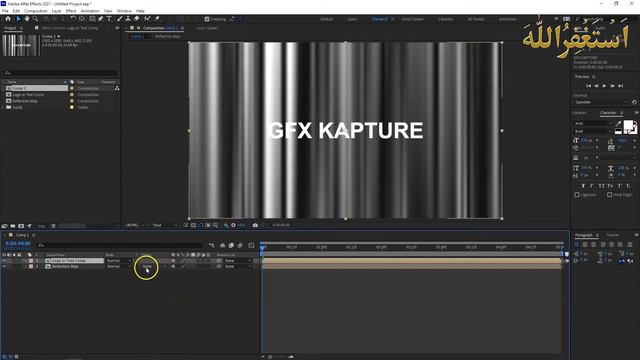Select the Horizontal Type tool

coord(109,19)
